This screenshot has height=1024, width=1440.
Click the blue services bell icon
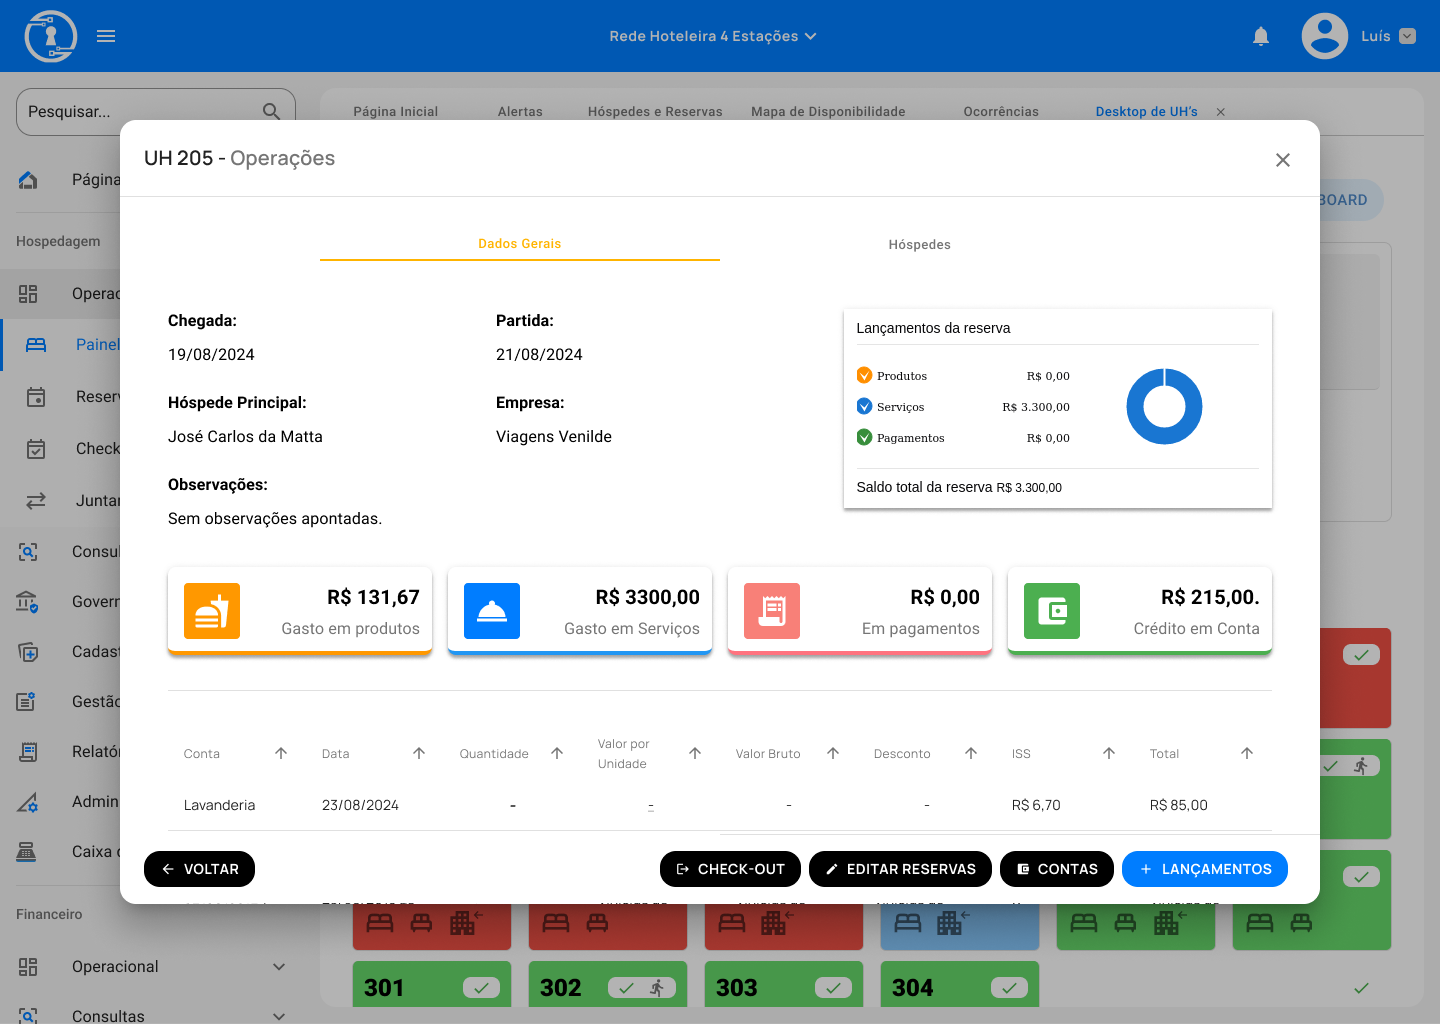click(x=492, y=611)
